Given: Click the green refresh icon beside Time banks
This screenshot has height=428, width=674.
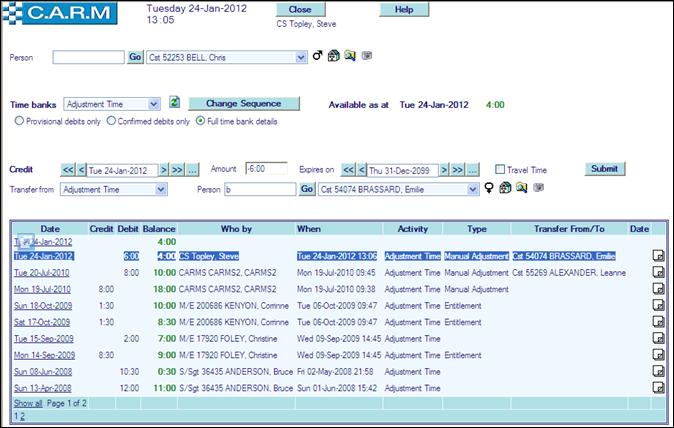Looking at the screenshot, I should click(x=174, y=103).
